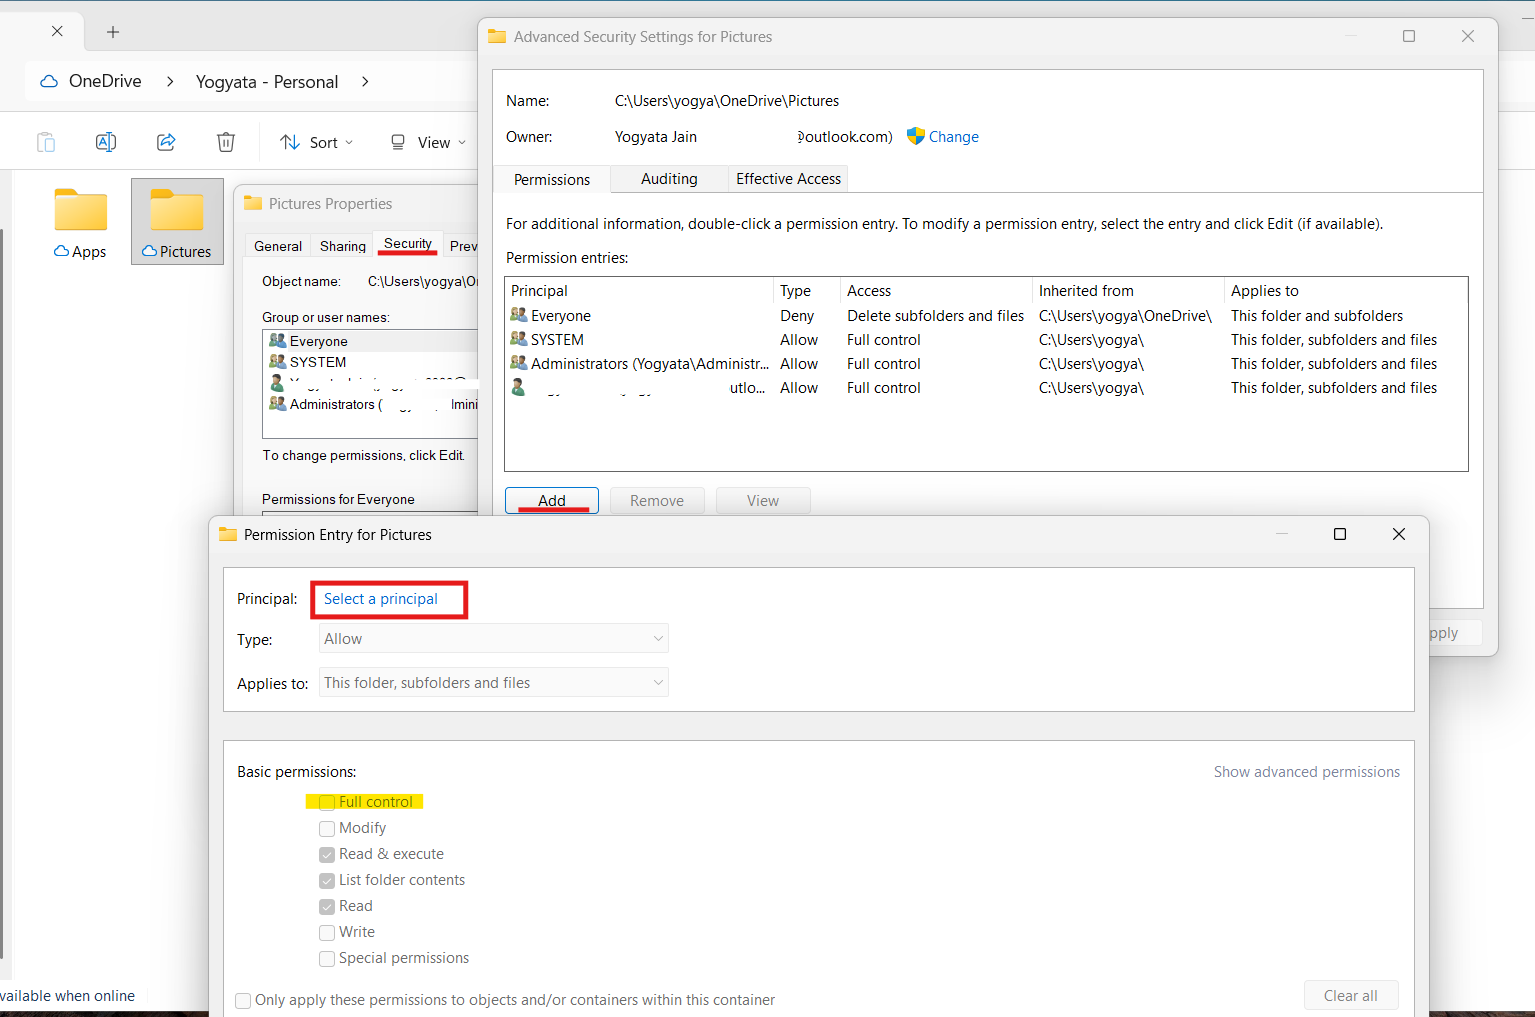Open the Apps folder shortcut
This screenshot has height=1017, width=1535.
(x=80, y=212)
